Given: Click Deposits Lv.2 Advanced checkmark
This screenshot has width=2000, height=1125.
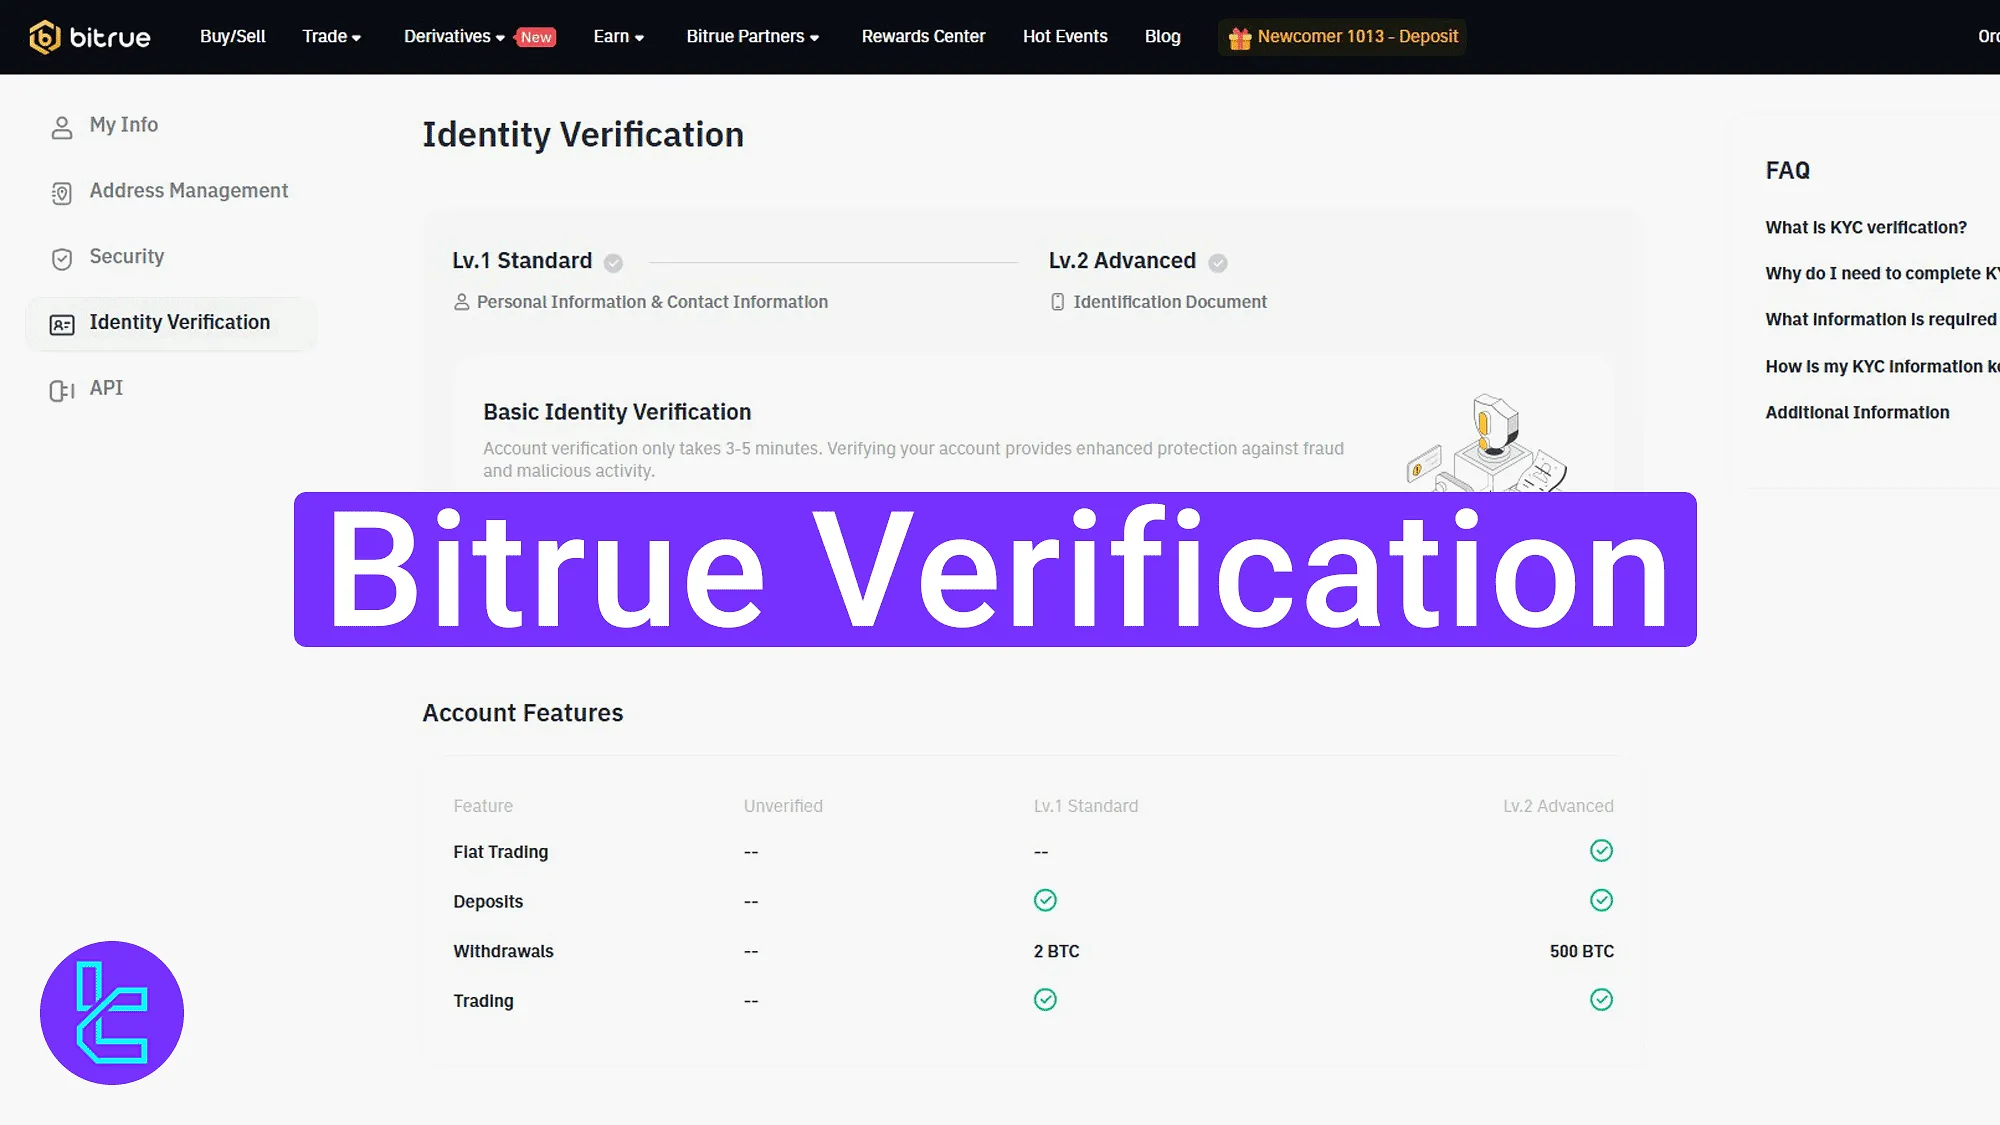Looking at the screenshot, I should pyautogui.click(x=1601, y=901).
